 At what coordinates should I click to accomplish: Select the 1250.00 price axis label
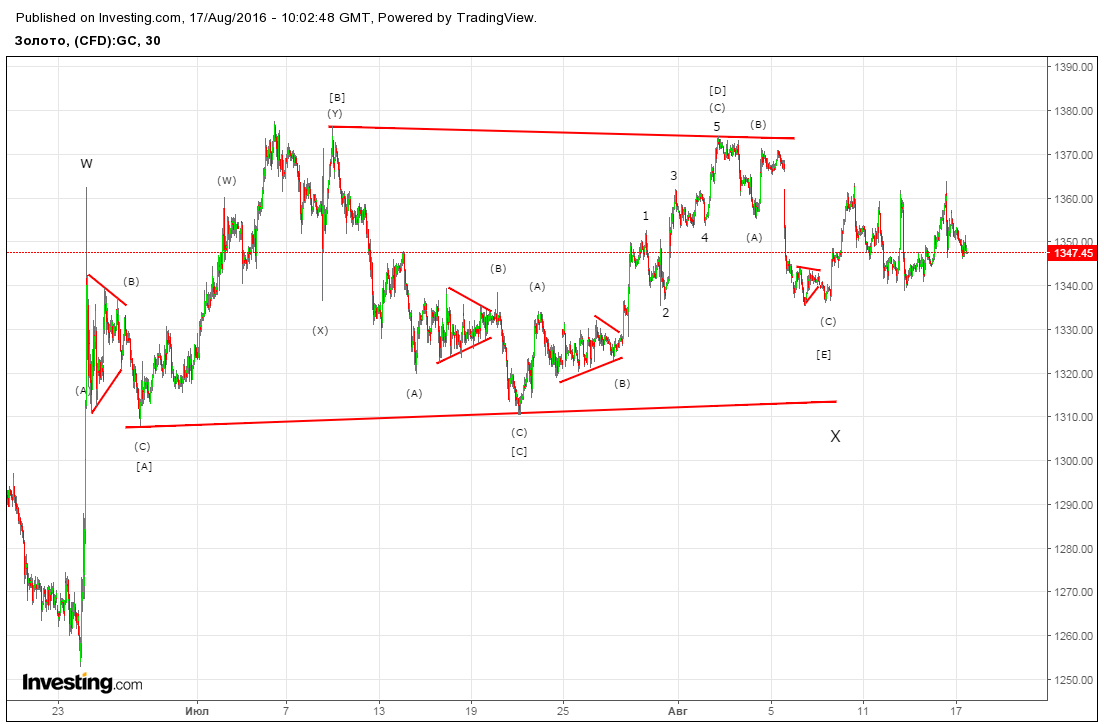(1074, 680)
